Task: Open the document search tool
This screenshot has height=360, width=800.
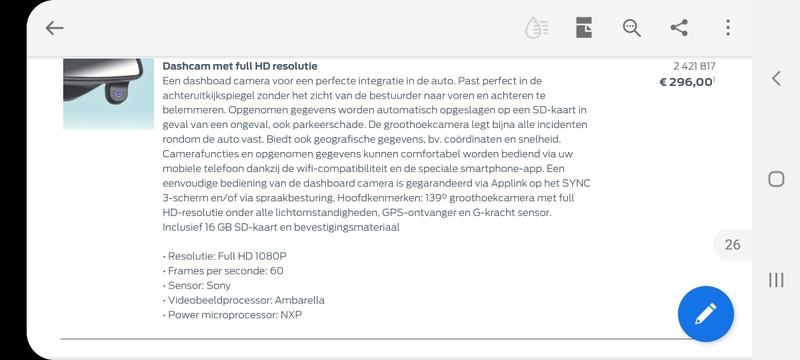Action: pos(632,28)
